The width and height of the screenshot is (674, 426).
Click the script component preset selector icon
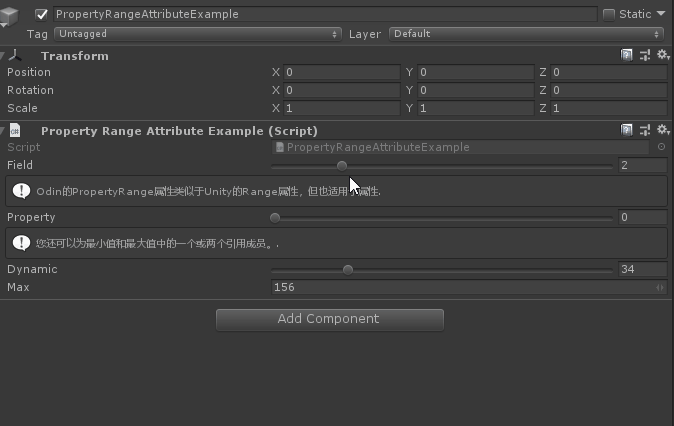(x=644, y=130)
